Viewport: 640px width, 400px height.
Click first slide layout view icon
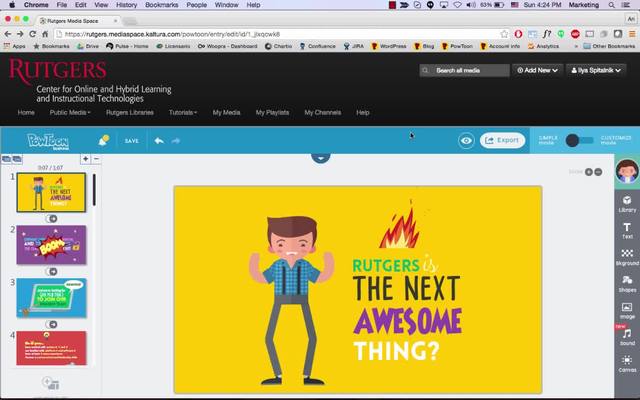point(7,159)
